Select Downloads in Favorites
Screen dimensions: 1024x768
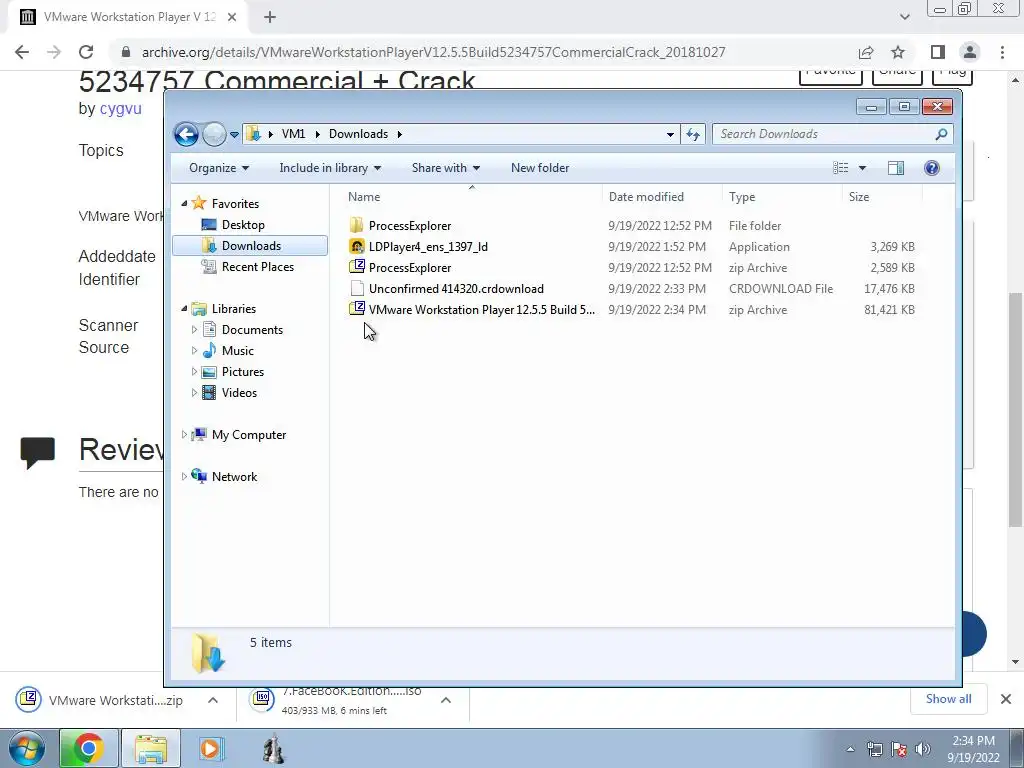[x=250, y=246]
